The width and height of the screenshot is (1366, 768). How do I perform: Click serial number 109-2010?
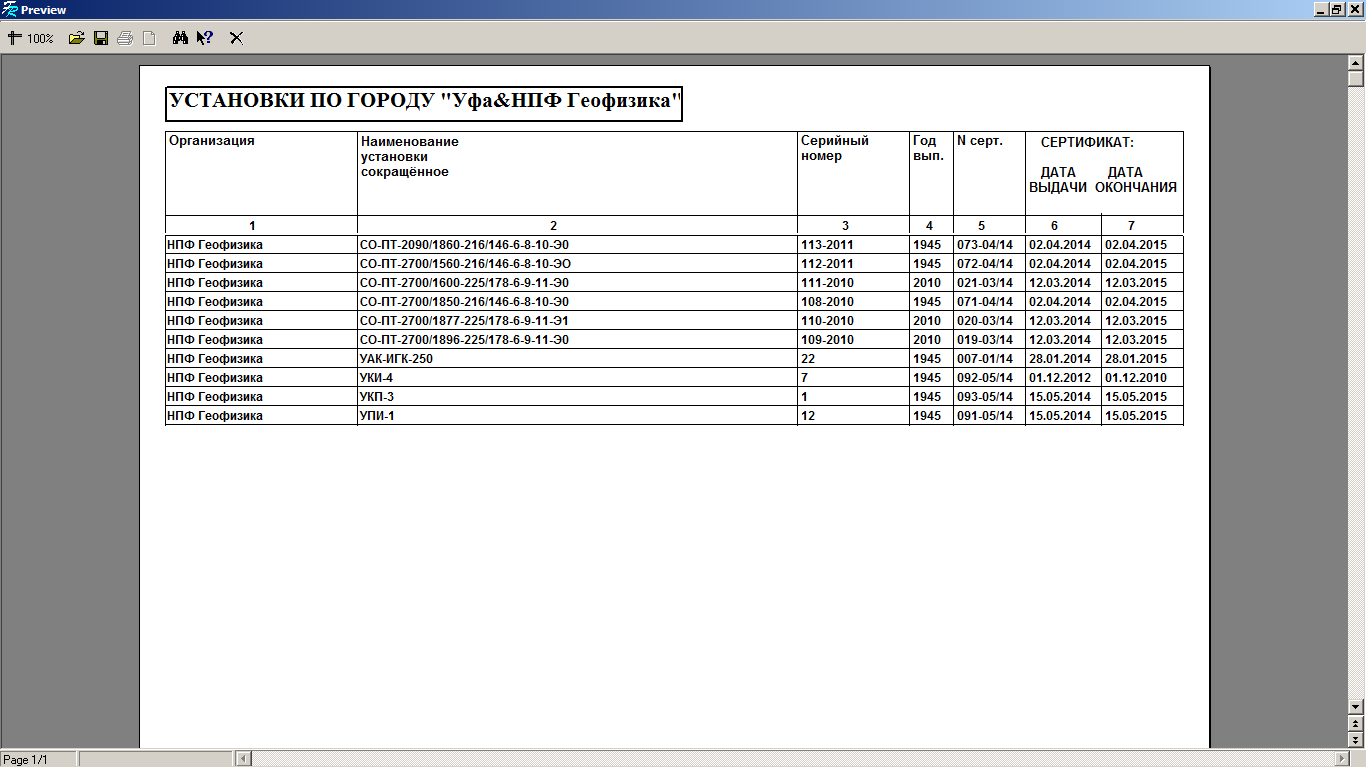coord(827,340)
